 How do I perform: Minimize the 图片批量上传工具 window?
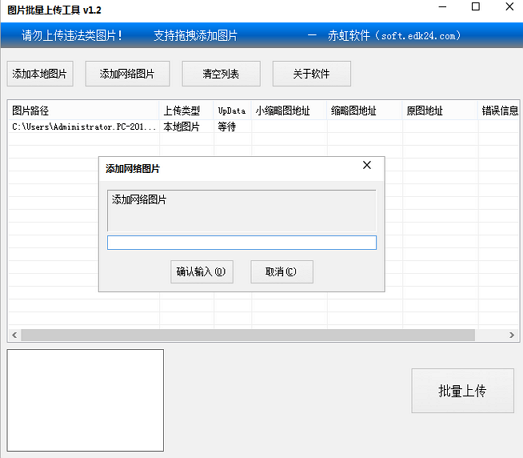(x=442, y=7)
